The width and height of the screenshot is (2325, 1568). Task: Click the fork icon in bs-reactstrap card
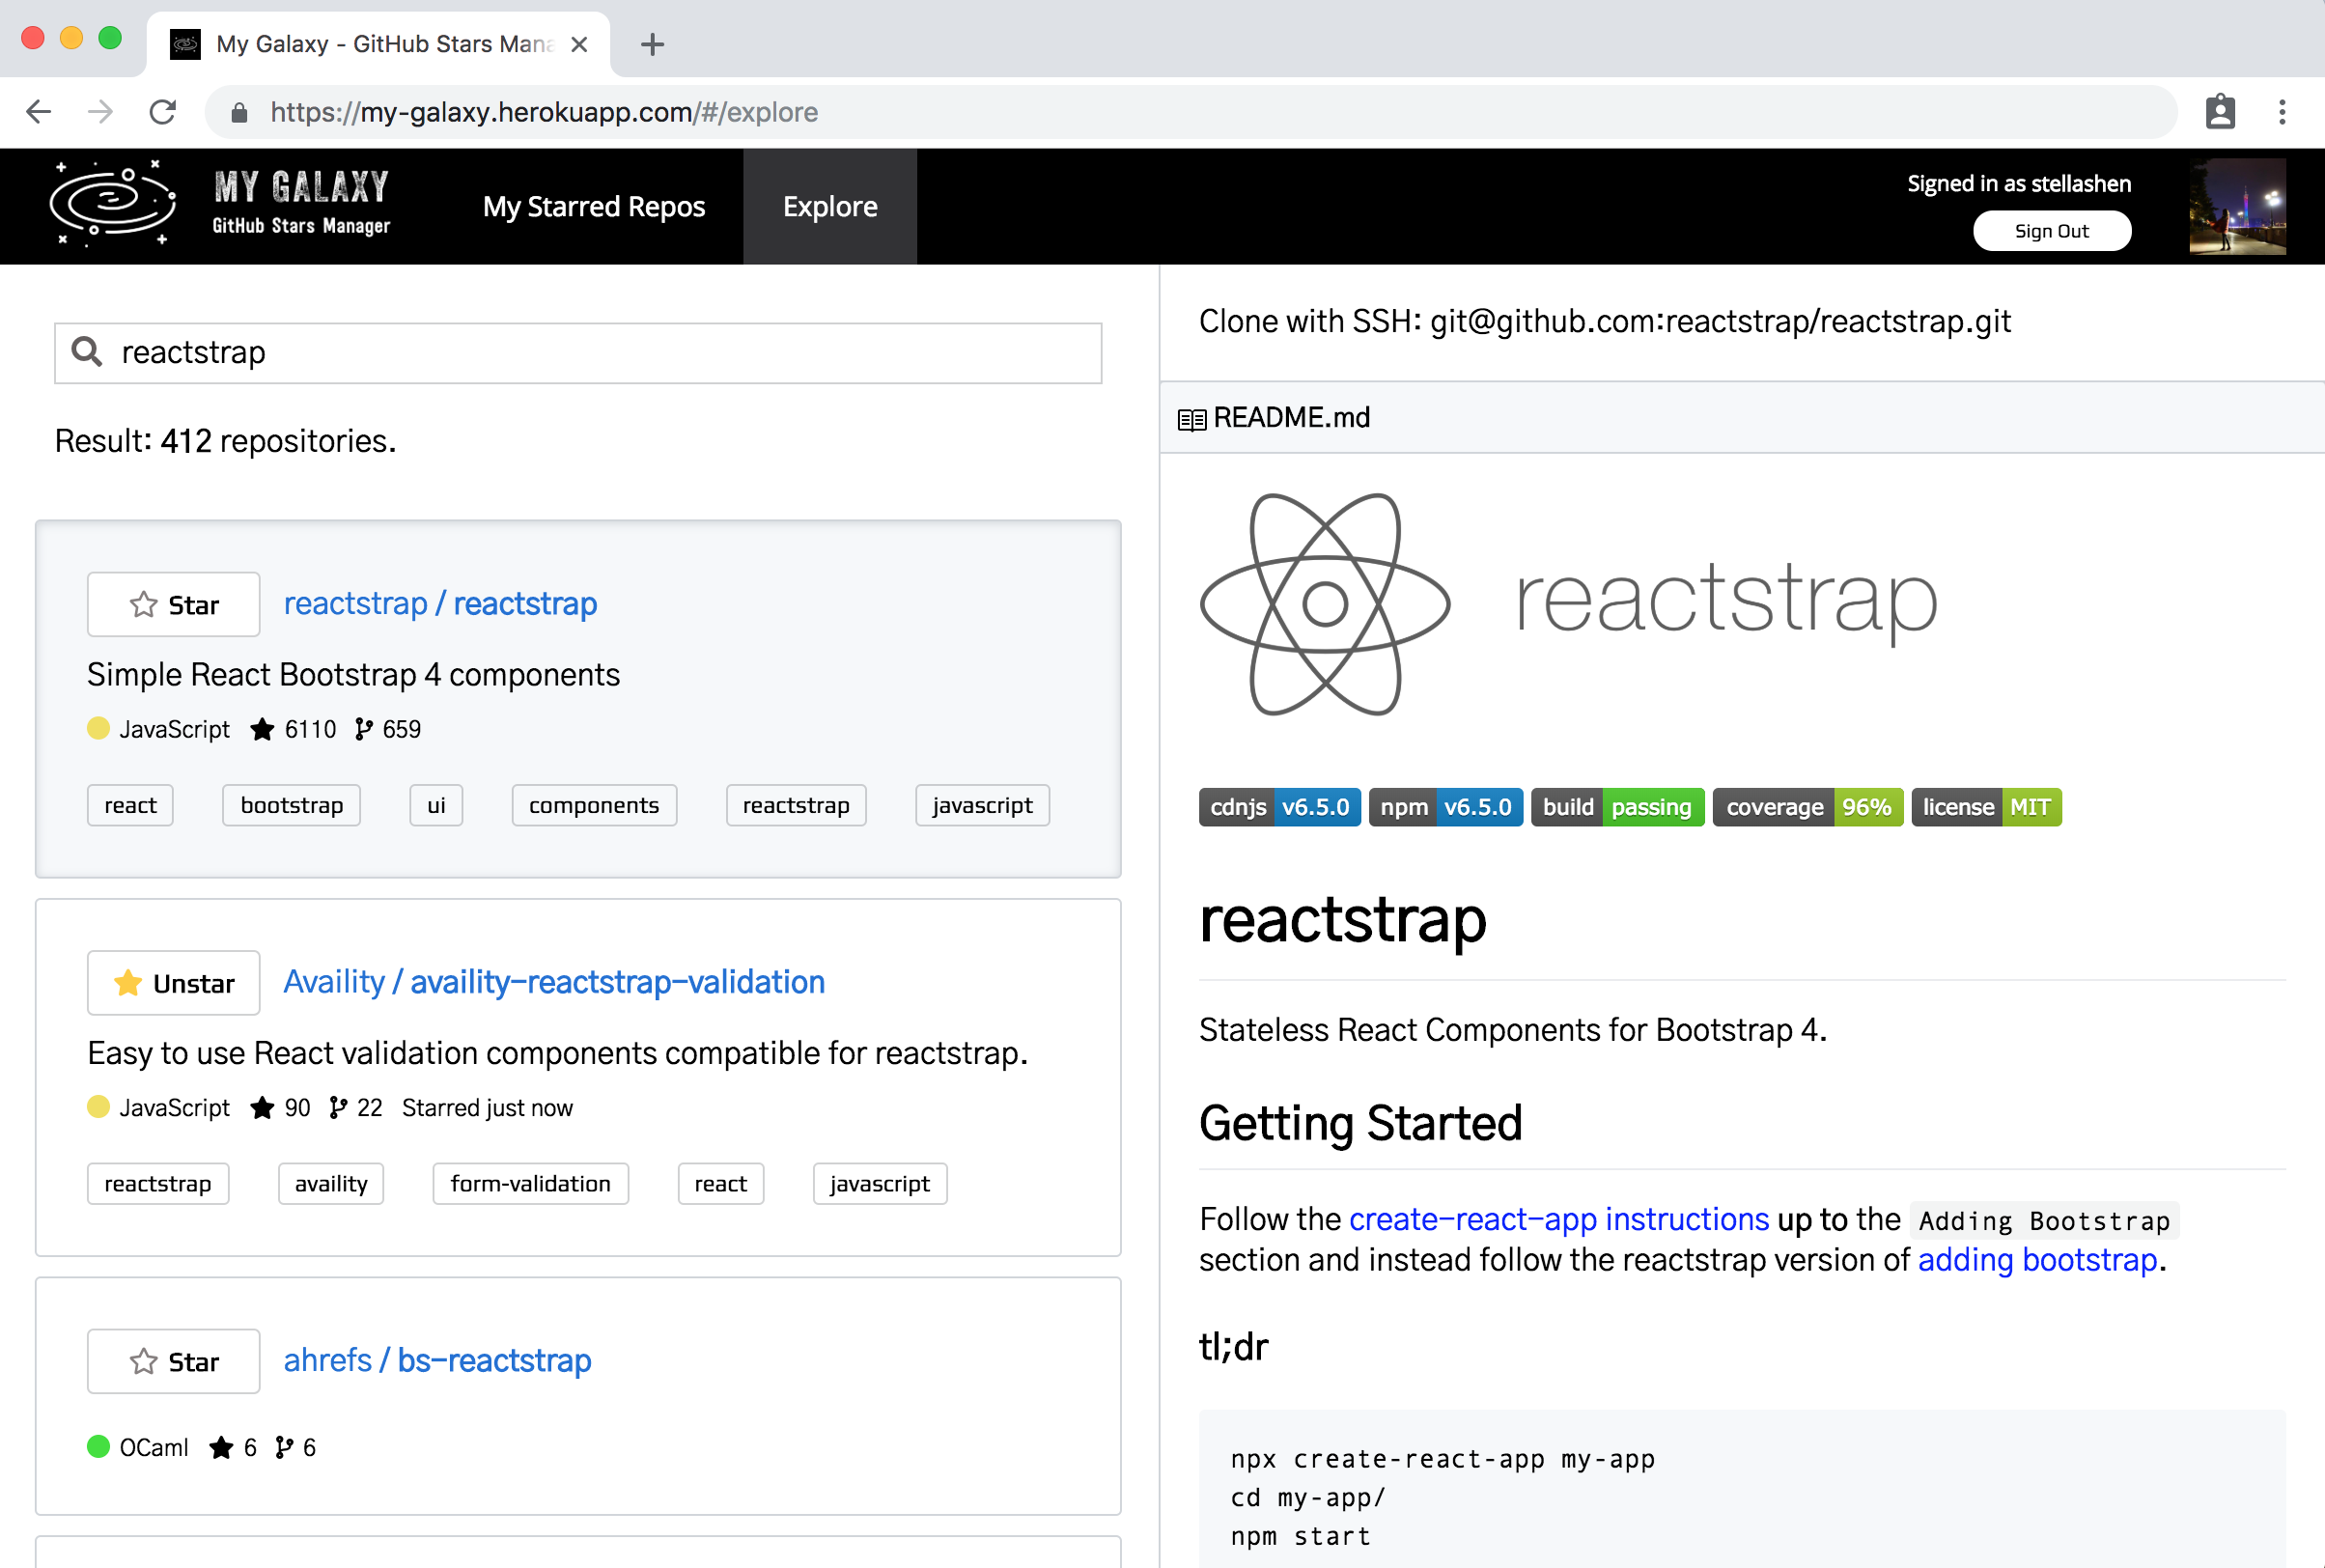(x=284, y=1447)
